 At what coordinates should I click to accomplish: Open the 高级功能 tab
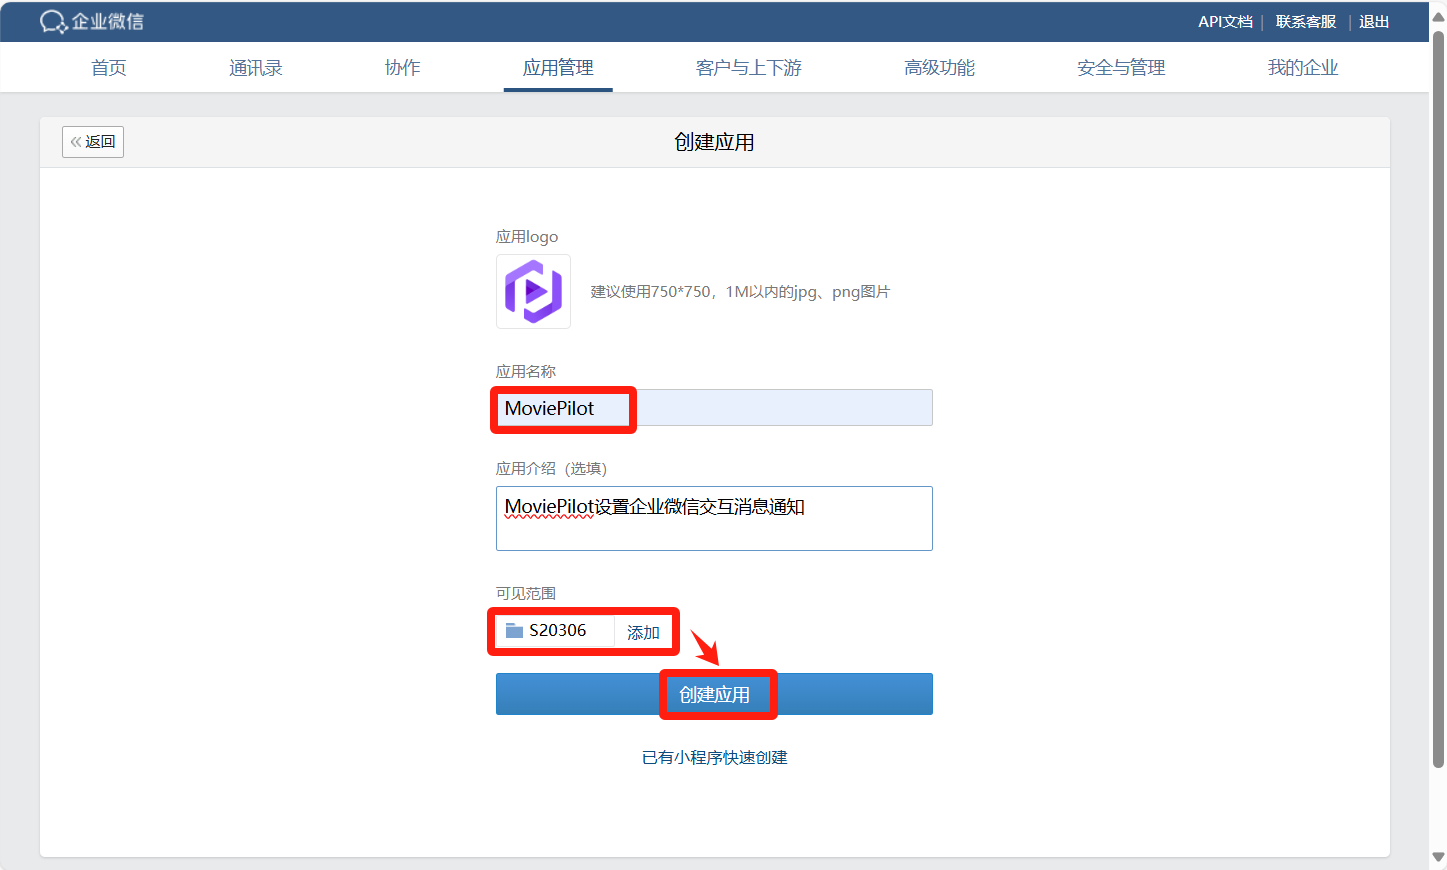(x=939, y=68)
